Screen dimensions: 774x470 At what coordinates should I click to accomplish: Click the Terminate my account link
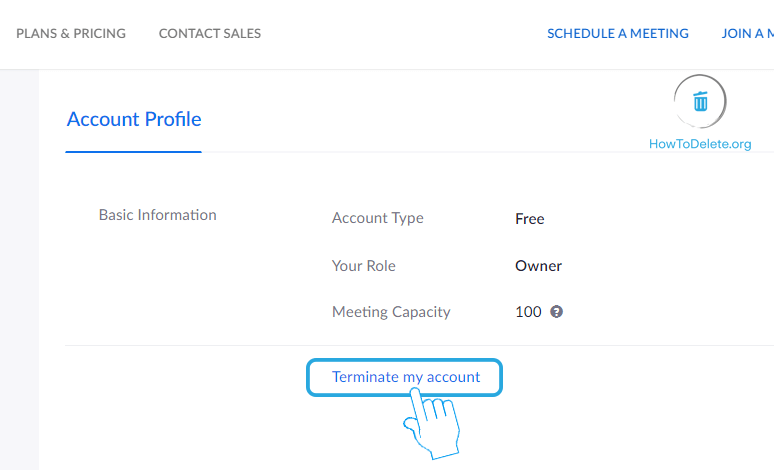[x=406, y=377]
